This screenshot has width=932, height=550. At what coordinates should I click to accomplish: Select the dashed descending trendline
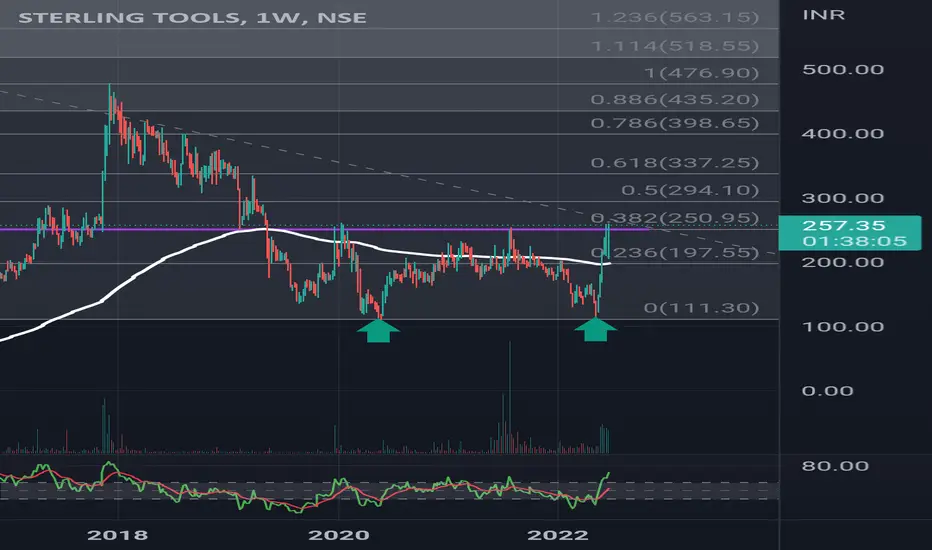[x=386, y=172]
